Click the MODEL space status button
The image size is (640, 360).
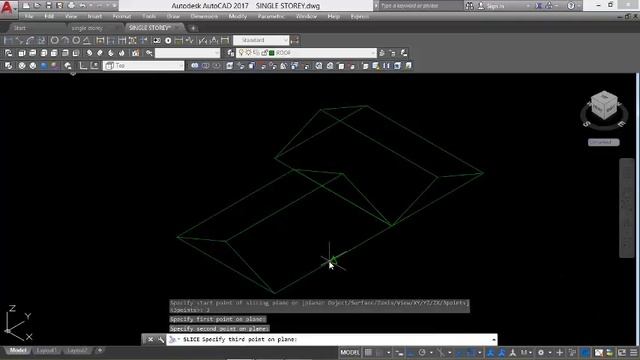(x=350, y=352)
